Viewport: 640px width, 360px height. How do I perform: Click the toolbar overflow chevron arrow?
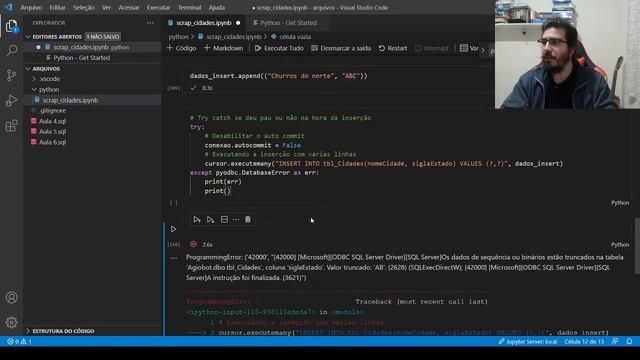[x=483, y=50]
